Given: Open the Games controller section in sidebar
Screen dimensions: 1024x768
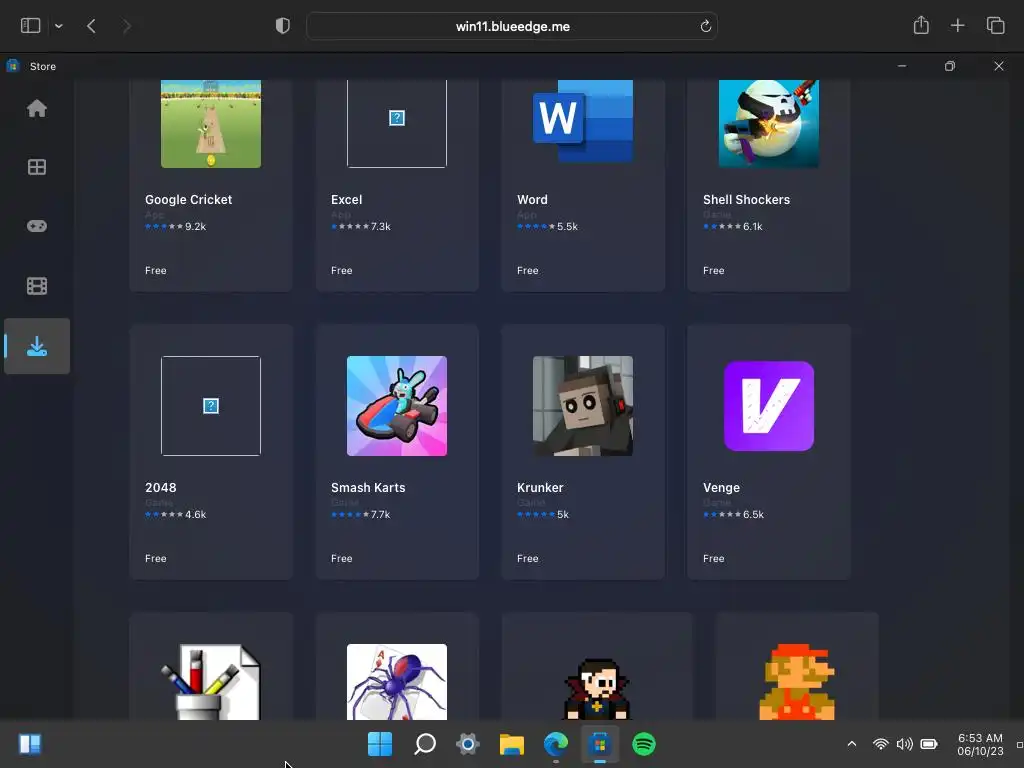Looking at the screenshot, I should 37,226.
